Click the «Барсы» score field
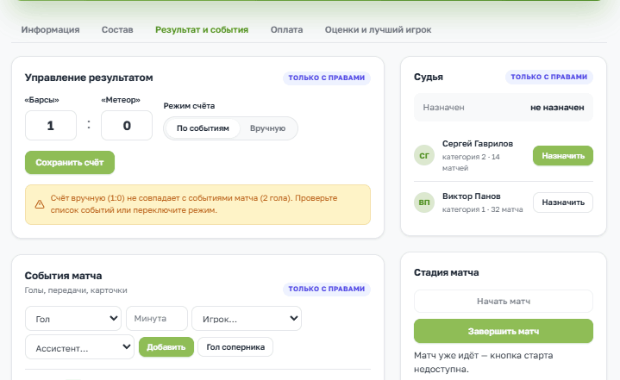620x380 pixels. [x=51, y=125]
